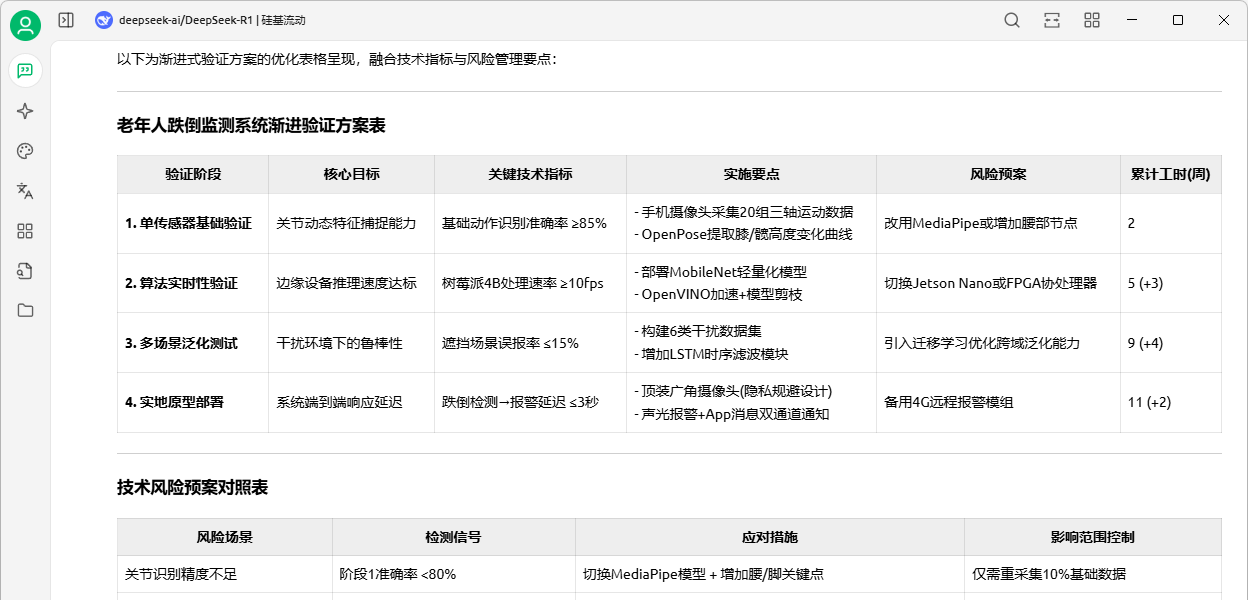Click 改用MediaPipe或增加腰部节点 cell

click(999, 223)
